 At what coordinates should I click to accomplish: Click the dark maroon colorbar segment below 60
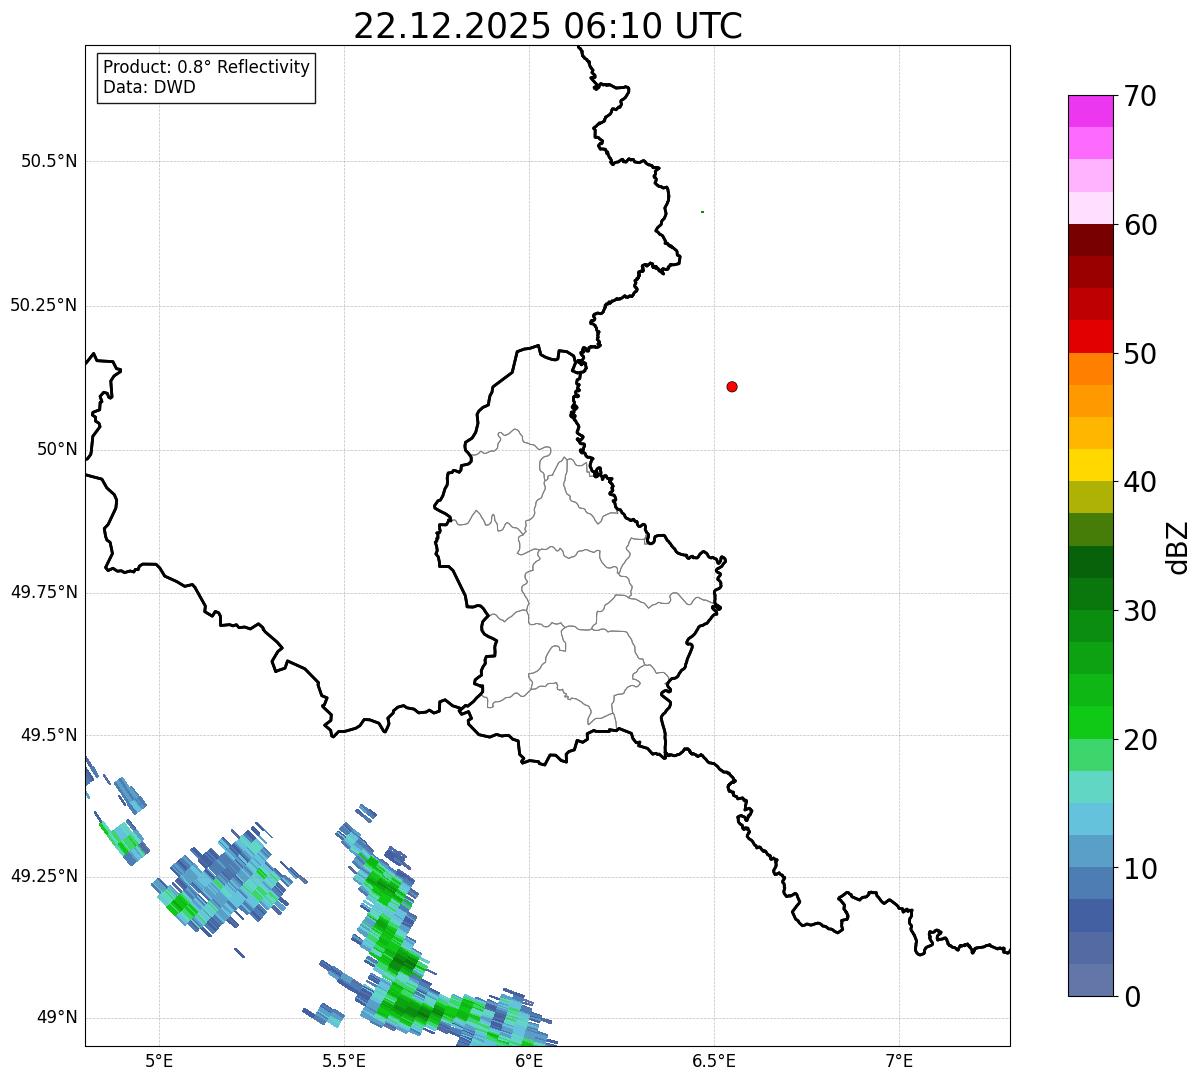[1090, 240]
